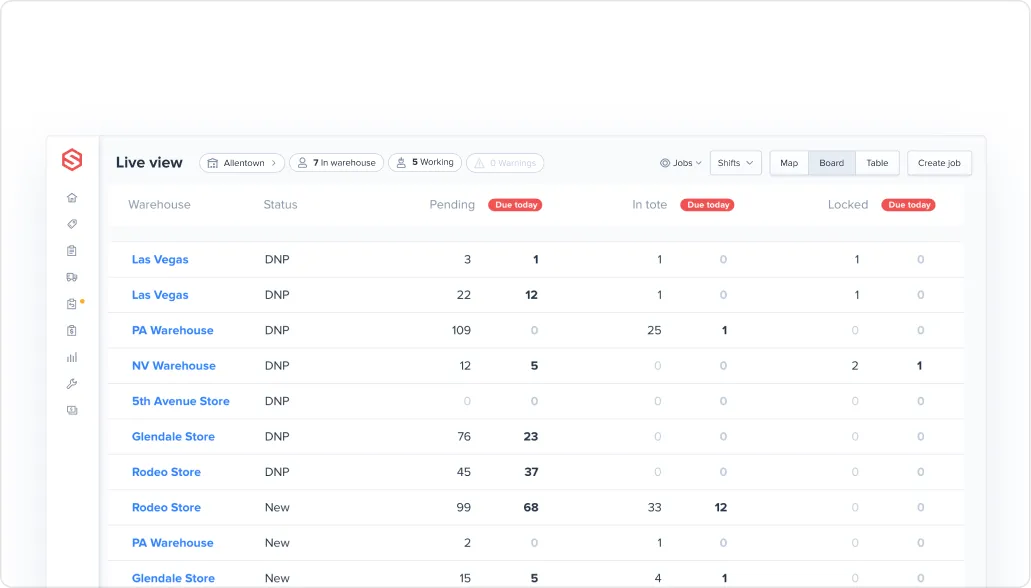Open the clipboard icon in the sidebar
The image size is (1031, 588).
(71, 250)
